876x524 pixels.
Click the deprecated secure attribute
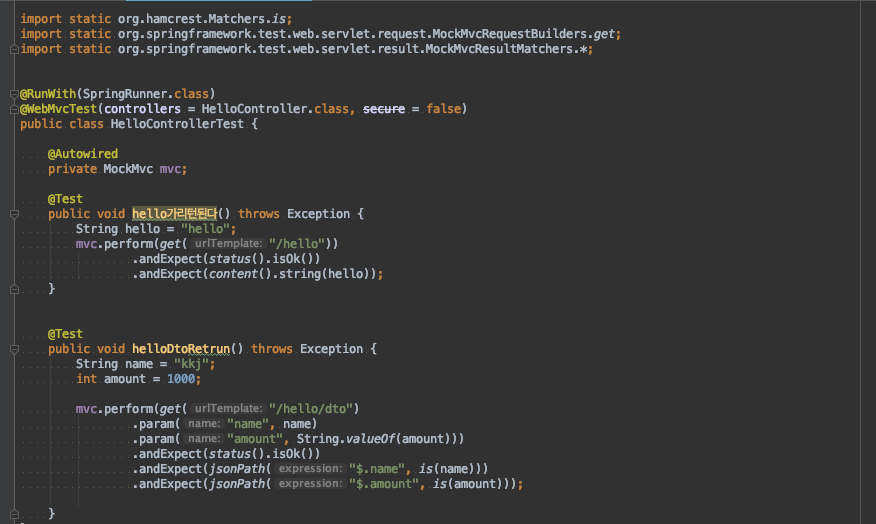pos(384,109)
